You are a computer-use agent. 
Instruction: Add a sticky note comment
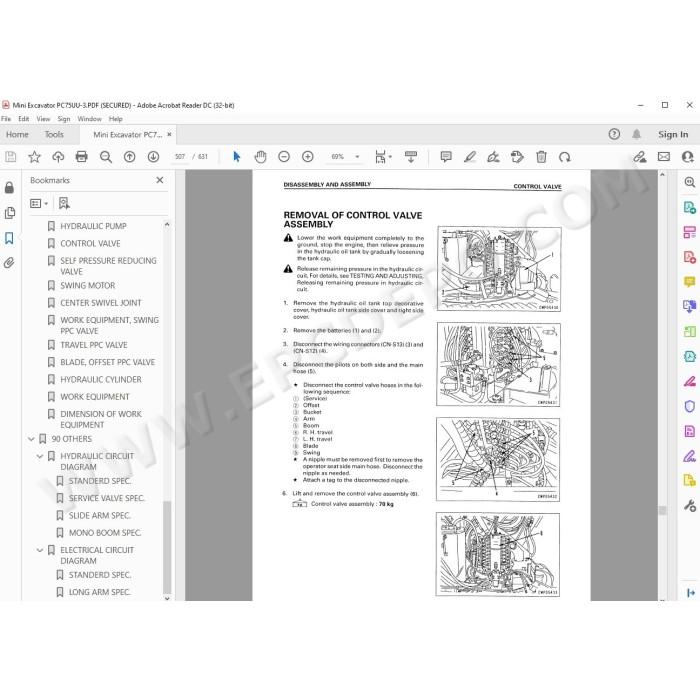446,157
